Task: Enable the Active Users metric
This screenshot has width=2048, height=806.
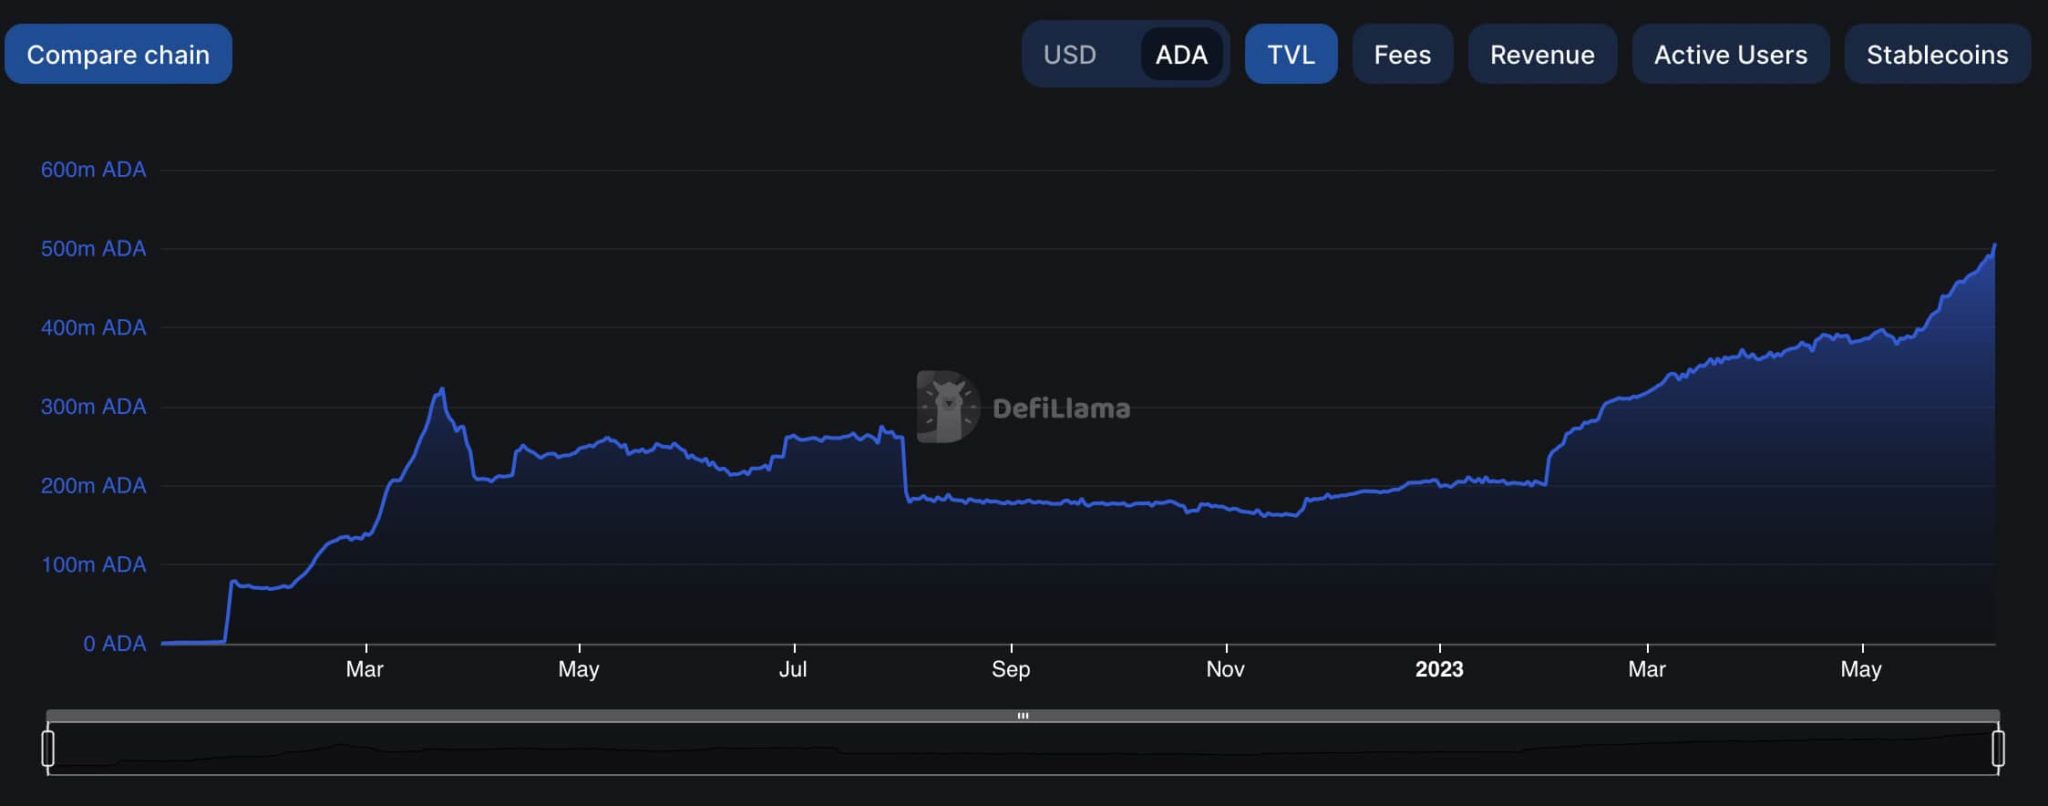Action: pyautogui.click(x=1730, y=54)
